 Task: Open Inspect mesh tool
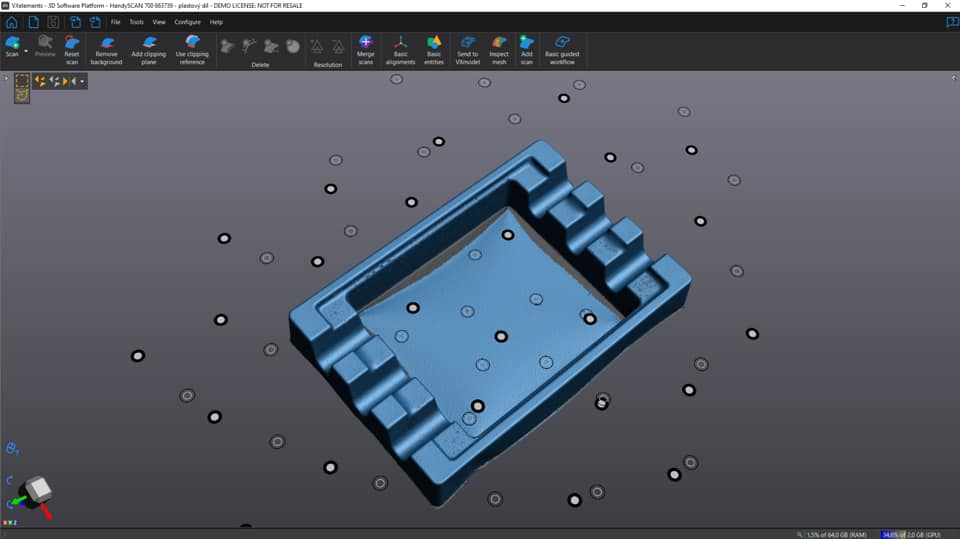click(x=499, y=50)
